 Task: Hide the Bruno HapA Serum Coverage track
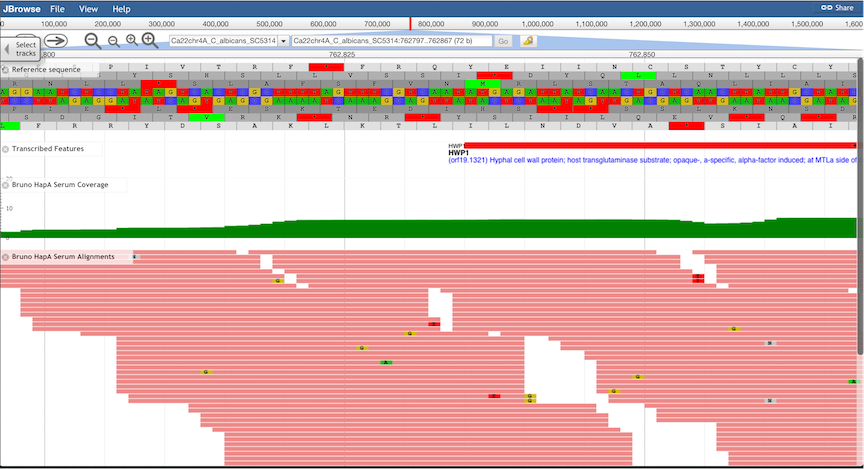point(5,185)
